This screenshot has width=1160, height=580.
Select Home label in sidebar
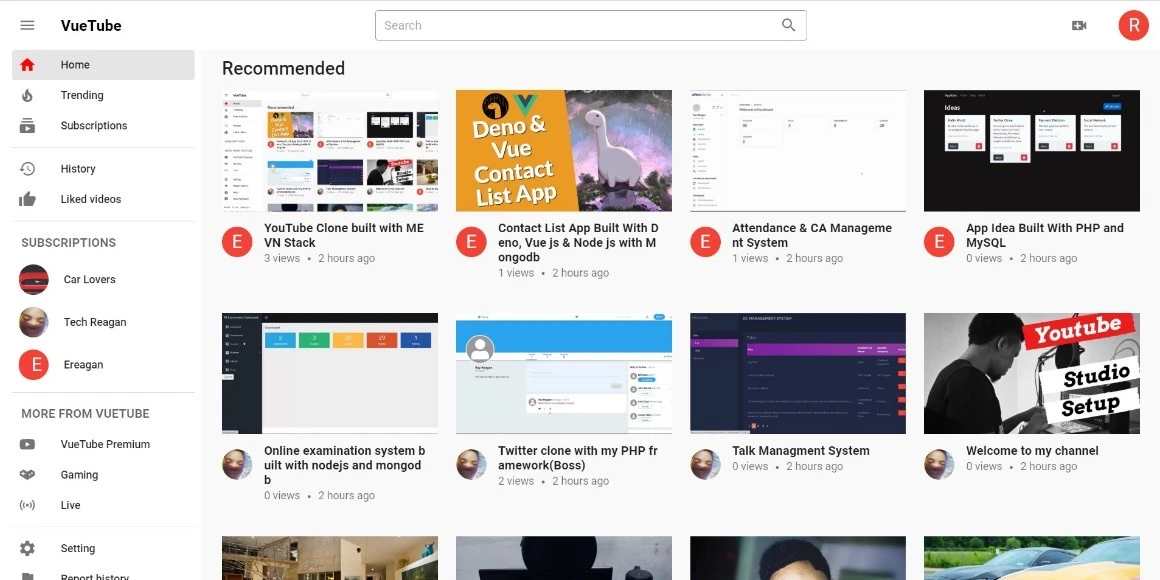(x=75, y=64)
